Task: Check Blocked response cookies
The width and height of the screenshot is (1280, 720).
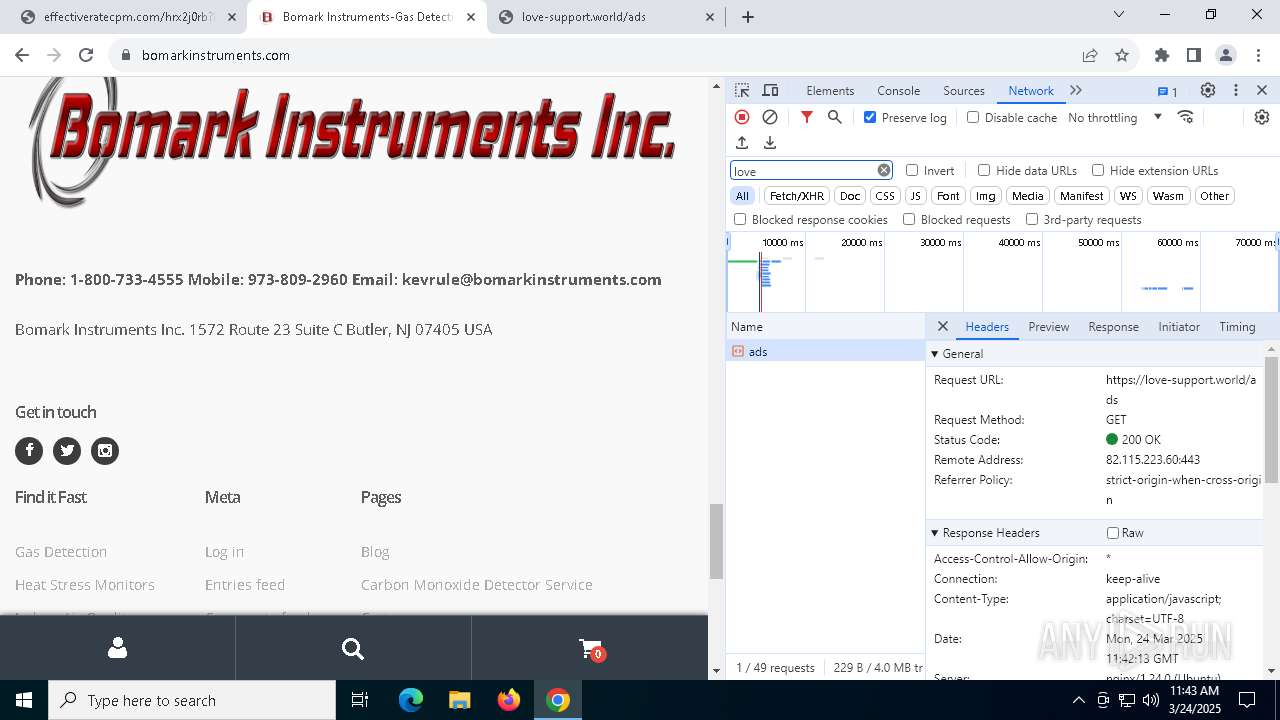Action: pyautogui.click(x=740, y=219)
